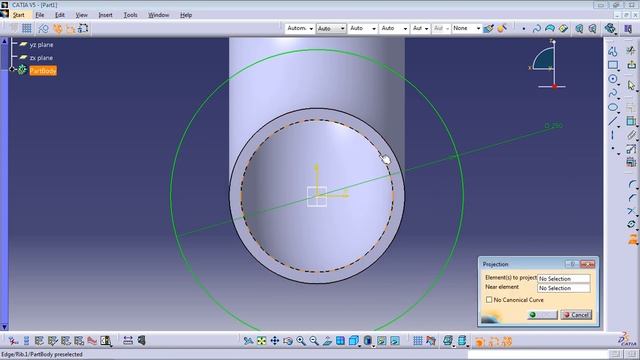The image size is (640, 360).
Task: Click the Zoom In icon
Action: point(301,341)
